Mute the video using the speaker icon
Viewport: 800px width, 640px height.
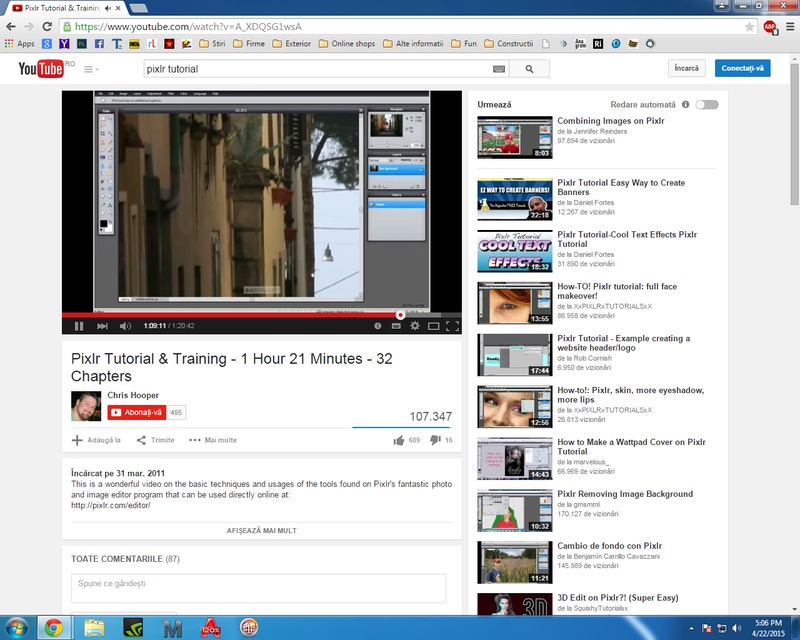(125, 326)
